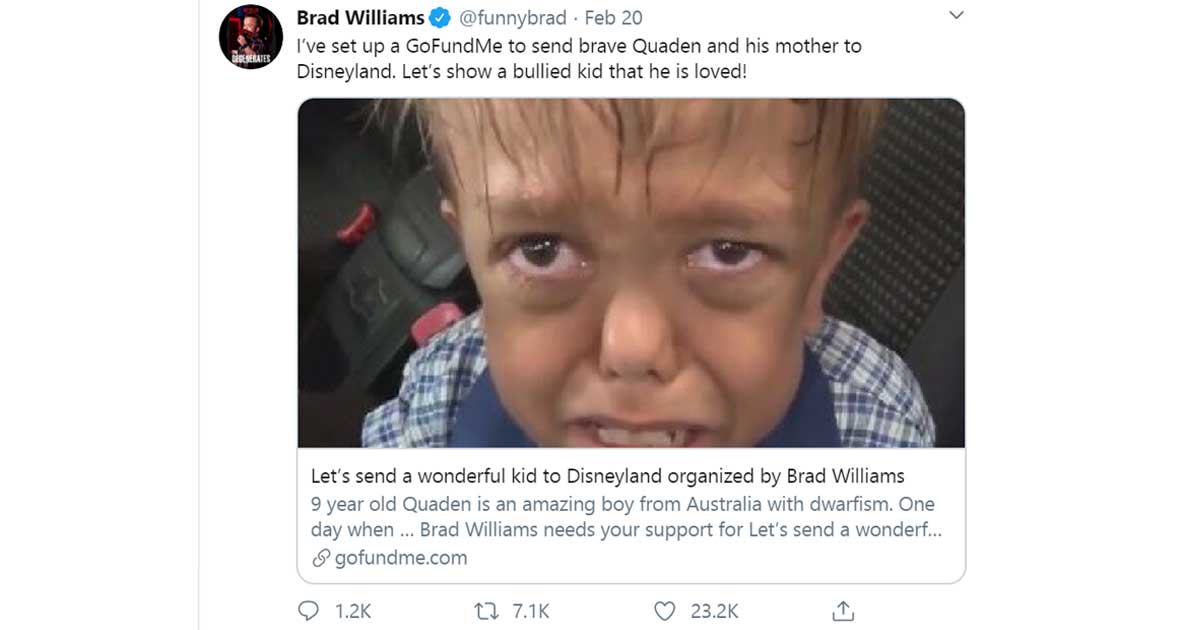Click the share tweet upload icon
The width and height of the screenshot is (1200, 630).
pyautogui.click(x=843, y=610)
